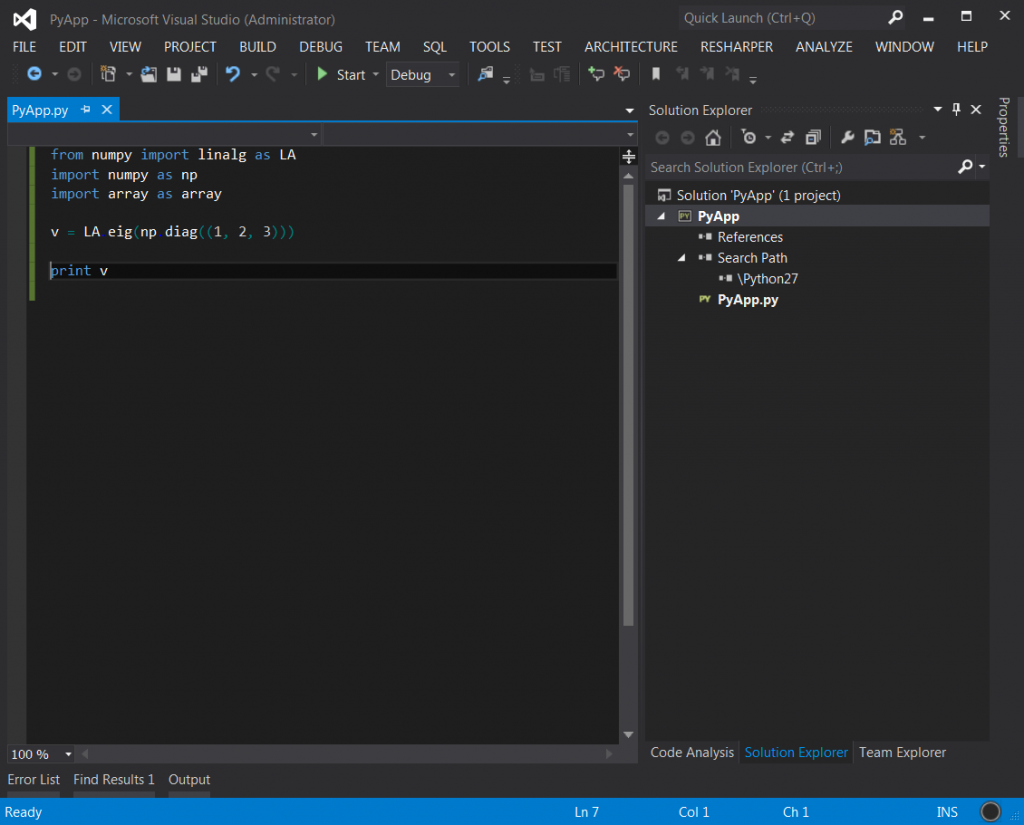The width and height of the screenshot is (1024, 825).
Task: Select PyApp.py in Solution Explorer
Action: 748,300
